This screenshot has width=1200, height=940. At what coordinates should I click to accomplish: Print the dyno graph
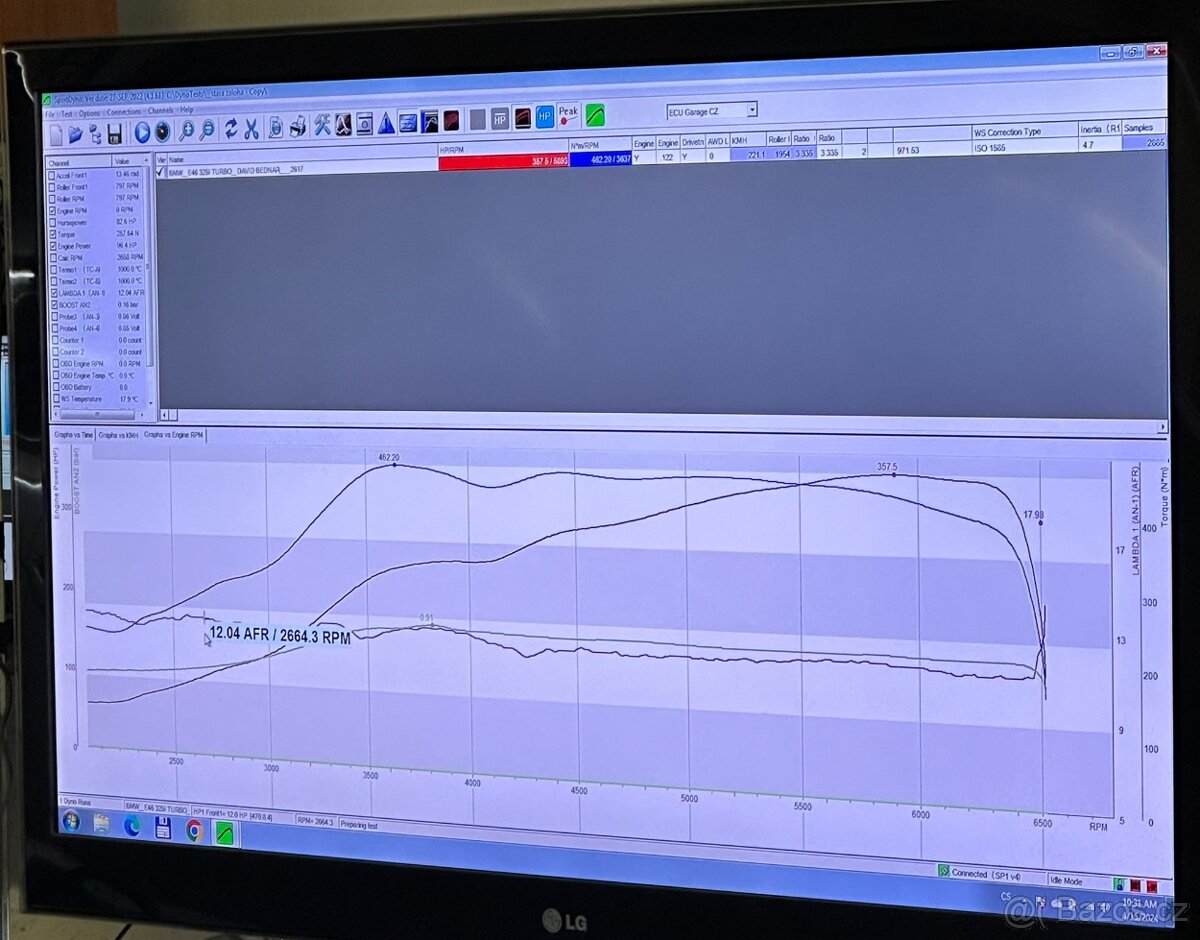[296, 130]
